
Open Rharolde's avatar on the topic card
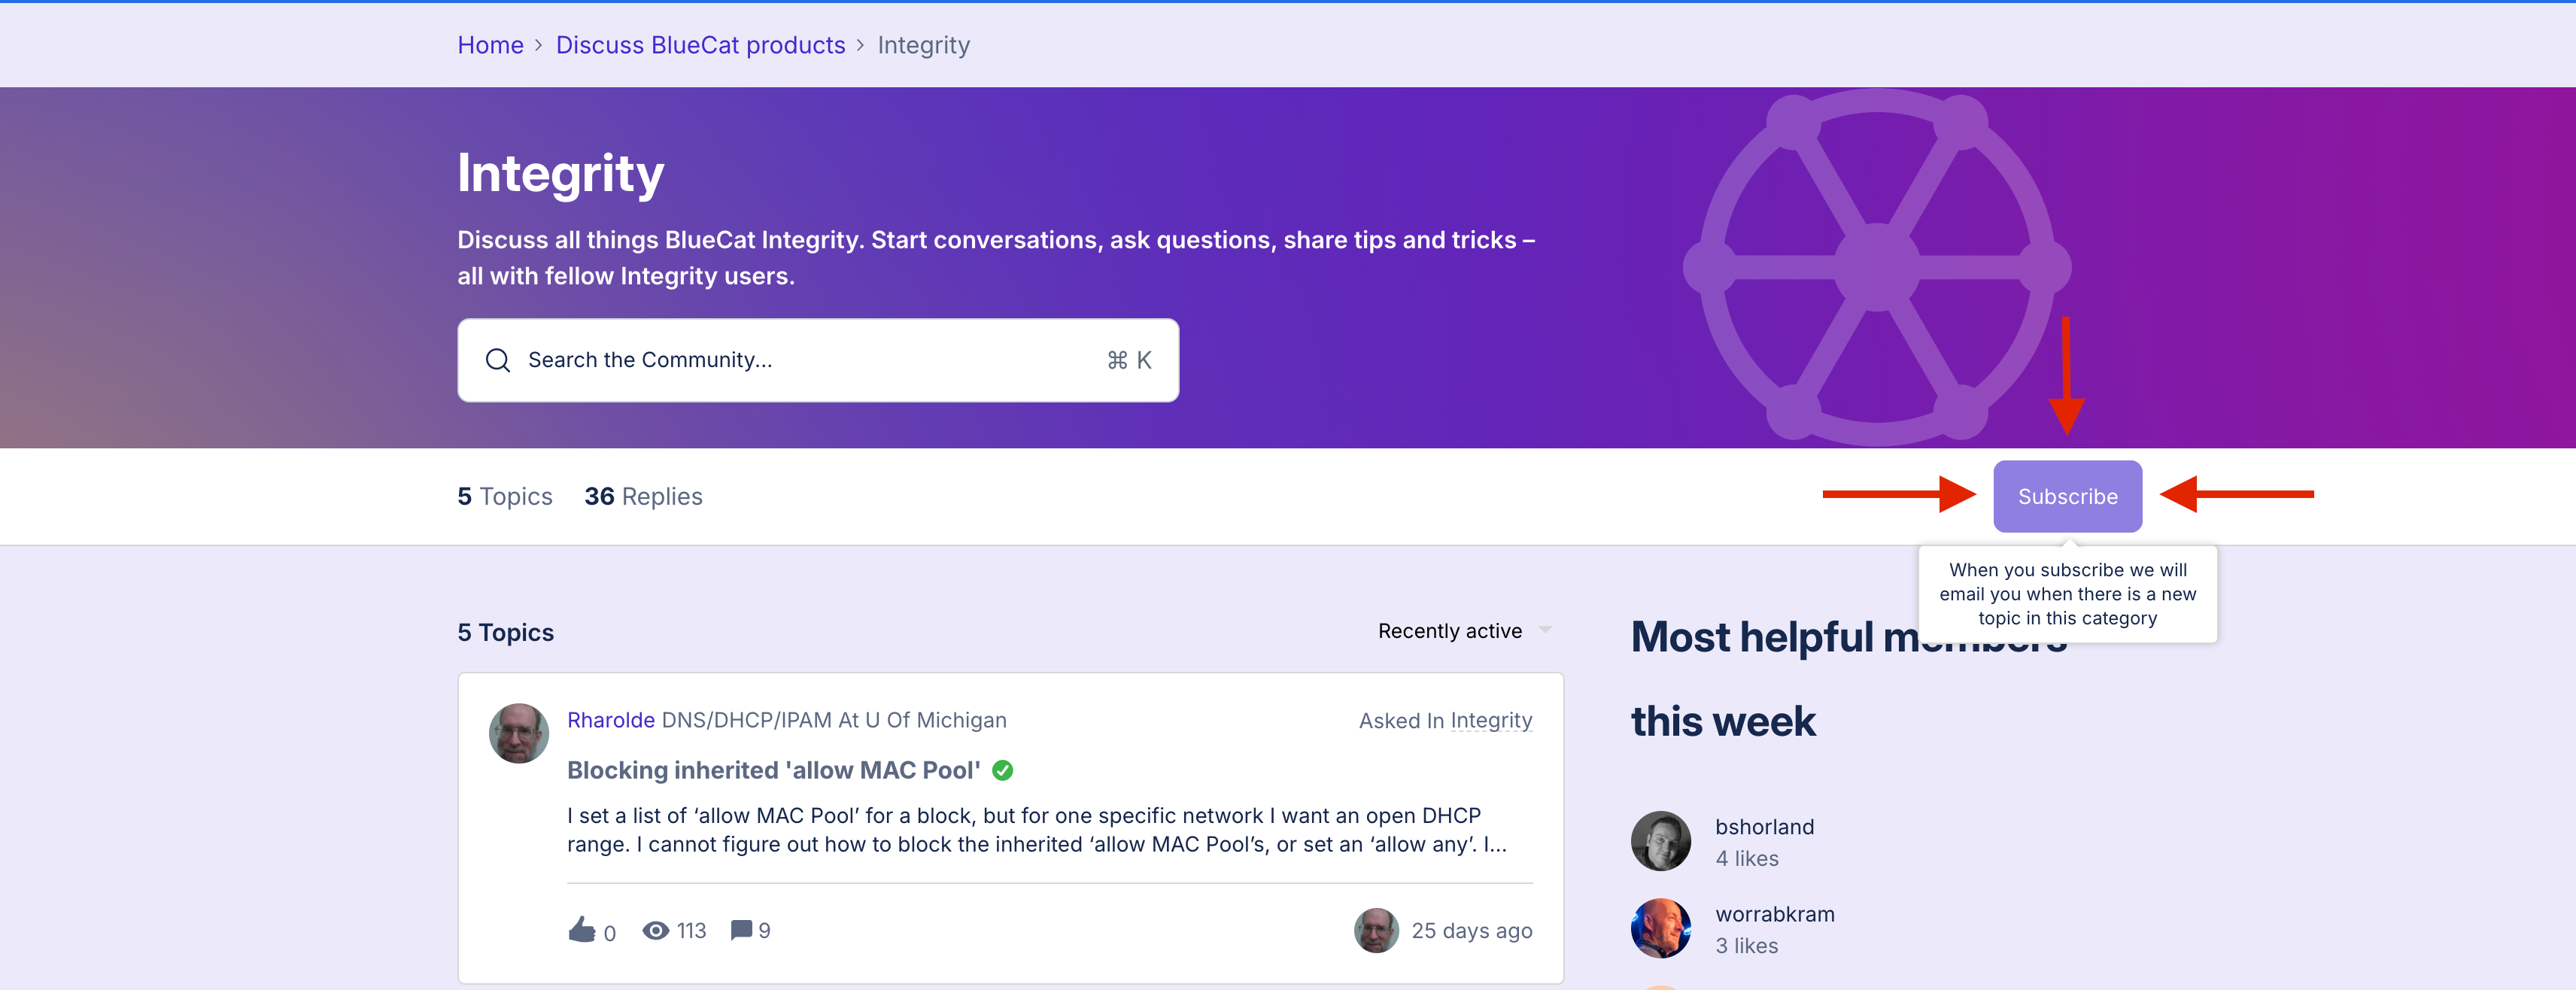click(x=518, y=733)
